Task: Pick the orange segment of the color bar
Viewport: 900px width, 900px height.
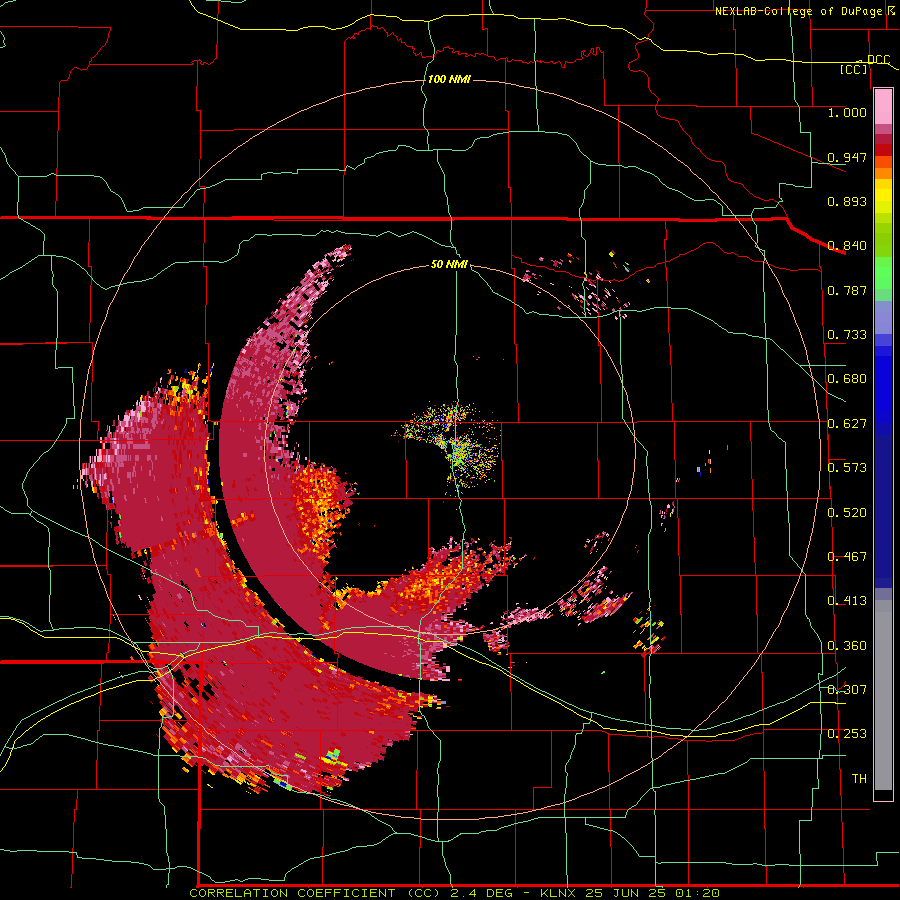Action: 883,173
